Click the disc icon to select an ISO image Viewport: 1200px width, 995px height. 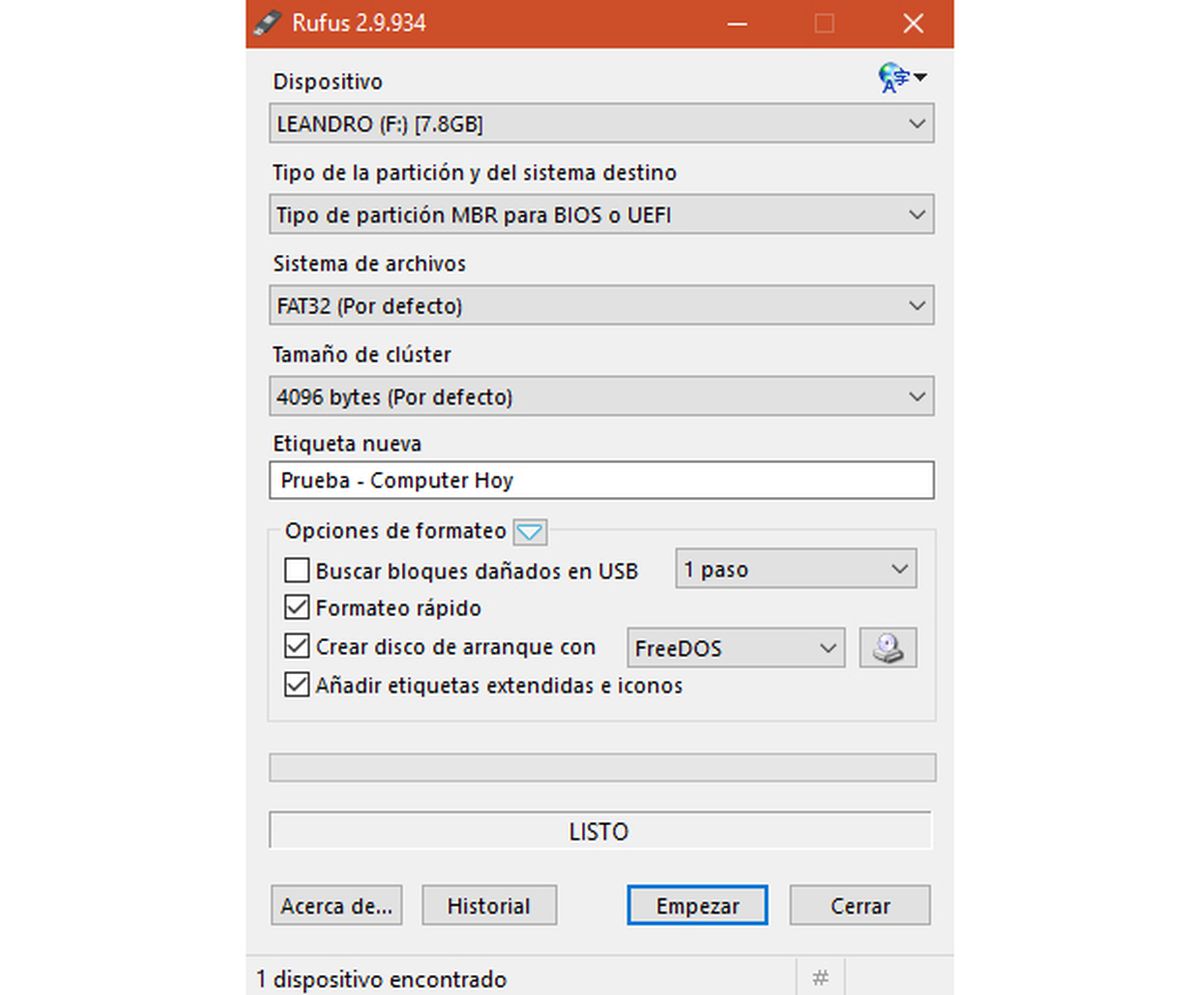tap(888, 648)
